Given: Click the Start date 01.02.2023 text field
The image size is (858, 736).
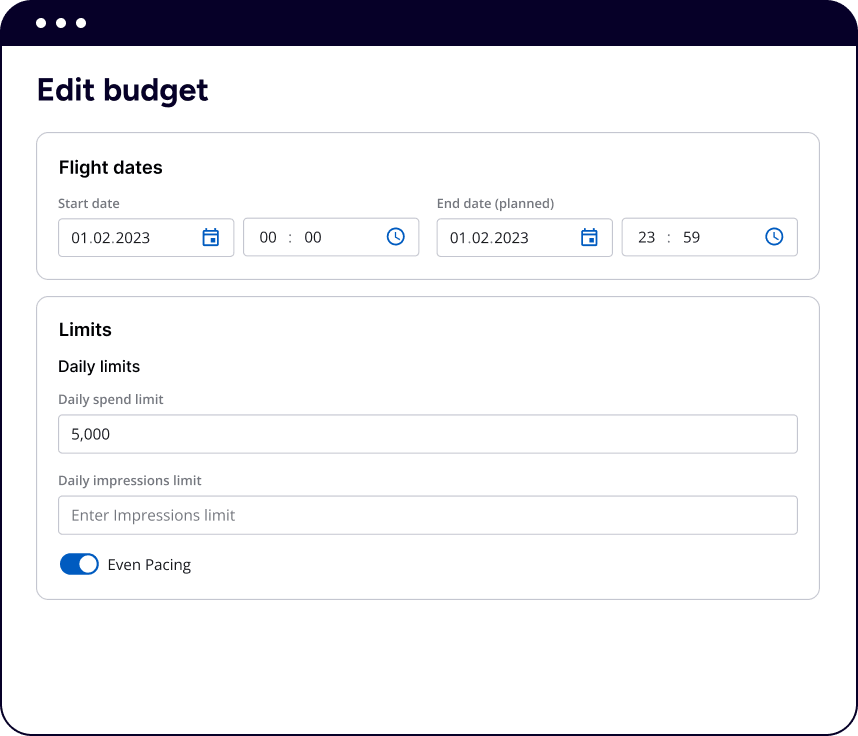Looking at the screenshot, I should (125, 238).
